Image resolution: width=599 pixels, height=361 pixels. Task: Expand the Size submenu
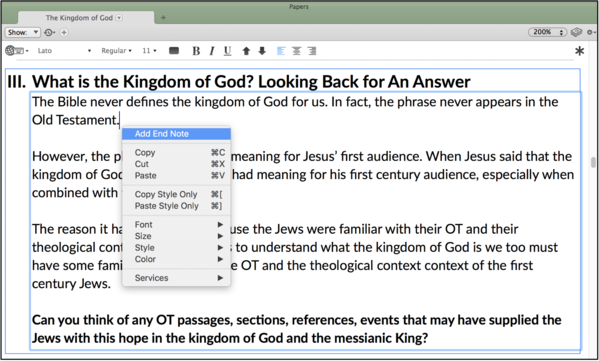point(176,236)
